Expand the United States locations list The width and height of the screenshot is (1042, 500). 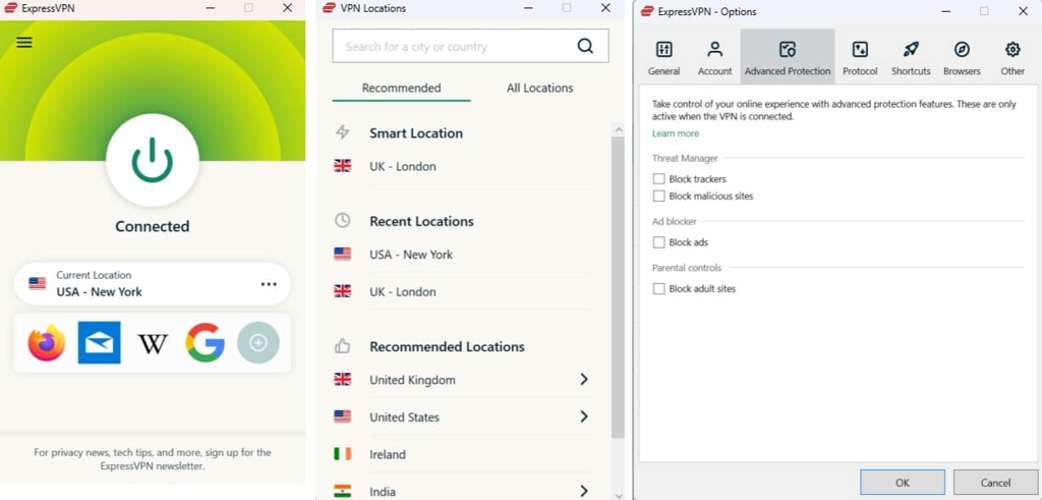tap(584, 417)
